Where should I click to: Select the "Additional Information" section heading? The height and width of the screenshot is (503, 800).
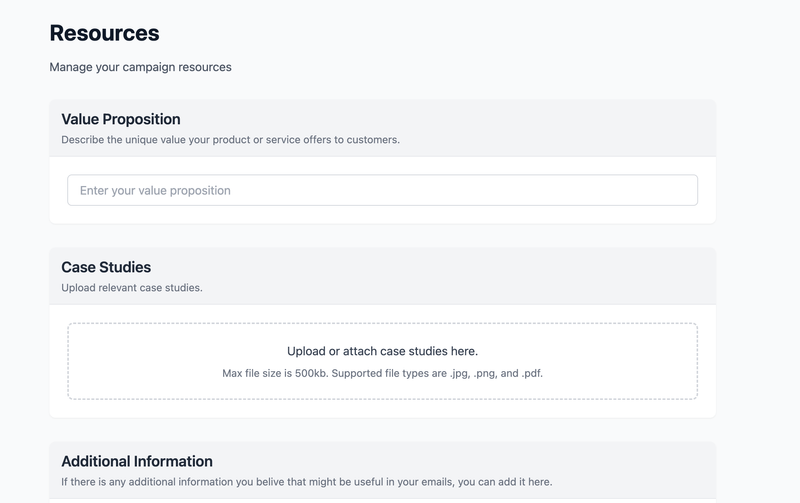tap(137, 461)
